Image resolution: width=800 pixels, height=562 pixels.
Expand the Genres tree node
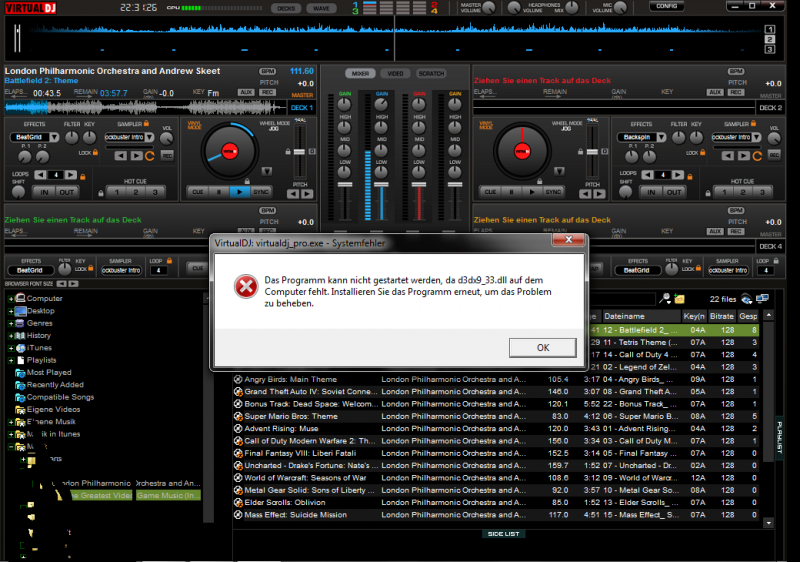tap(11, 323)
